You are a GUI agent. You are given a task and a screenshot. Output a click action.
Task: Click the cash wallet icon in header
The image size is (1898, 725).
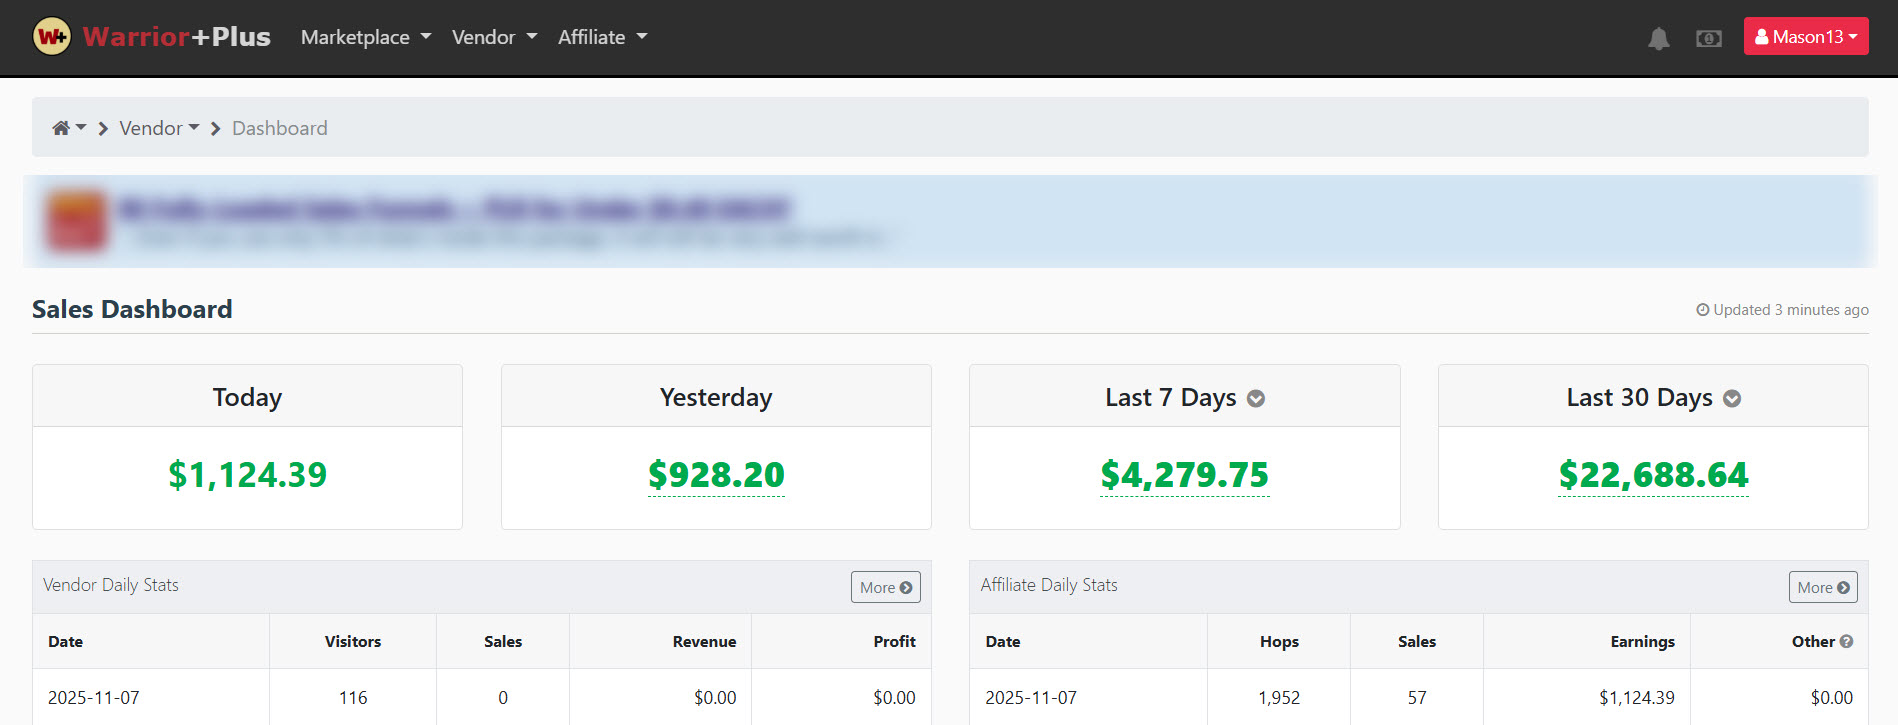coord(1708,38)
